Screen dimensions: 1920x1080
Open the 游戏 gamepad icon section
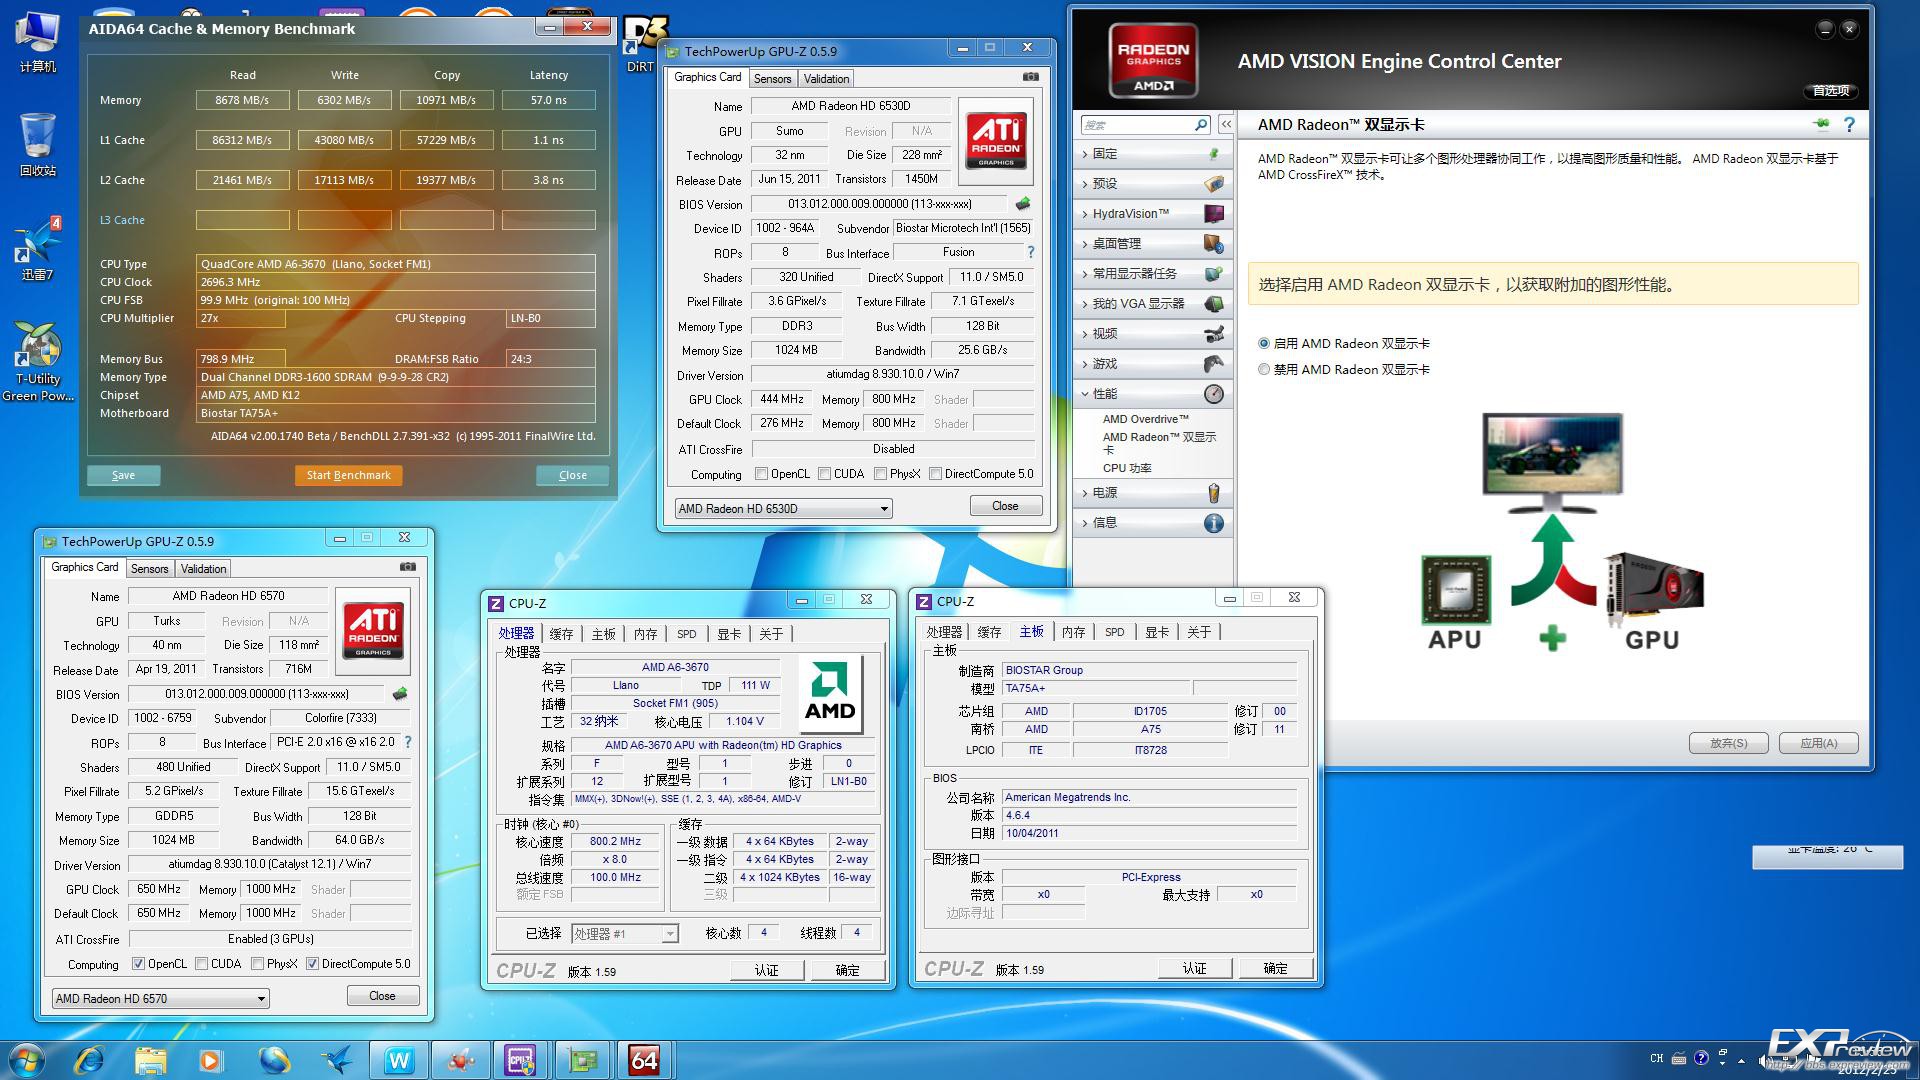tap(1214, 364)
